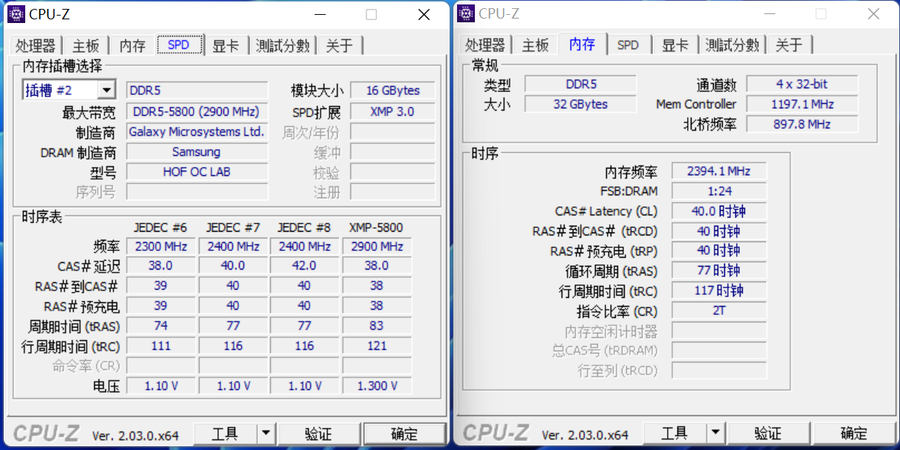Close the right CPU-Z window
The image size is (900, 450).
click(873, 14)
